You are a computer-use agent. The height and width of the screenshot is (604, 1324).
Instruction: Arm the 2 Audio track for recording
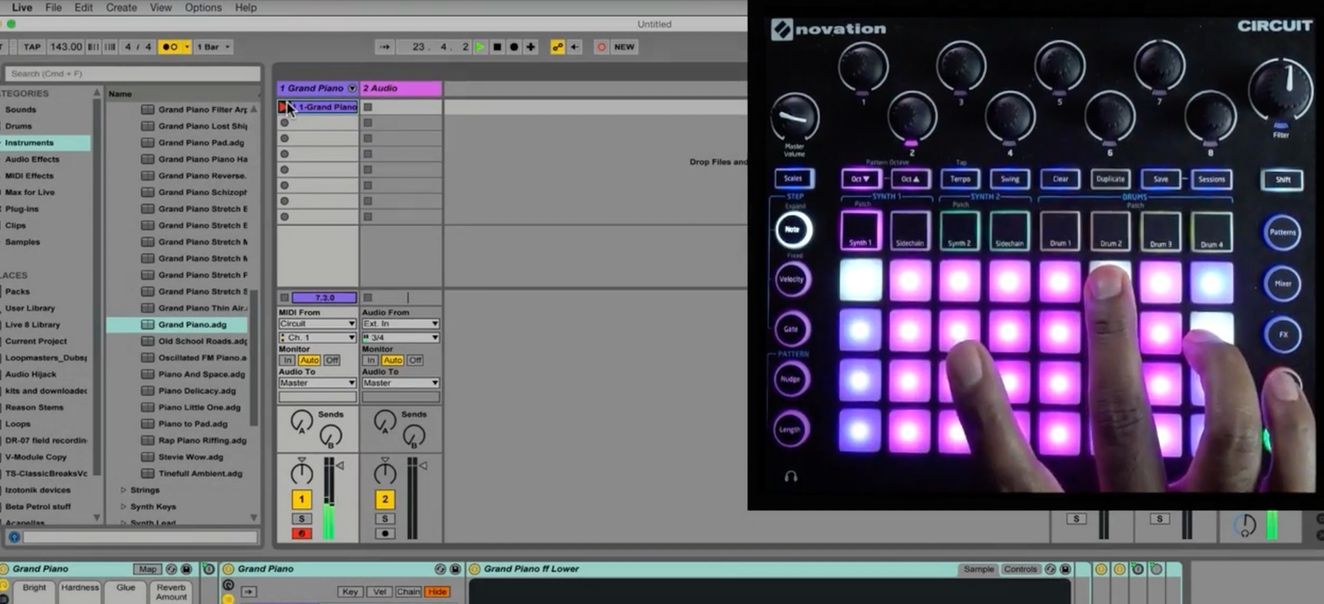click(x=385, y=533)
